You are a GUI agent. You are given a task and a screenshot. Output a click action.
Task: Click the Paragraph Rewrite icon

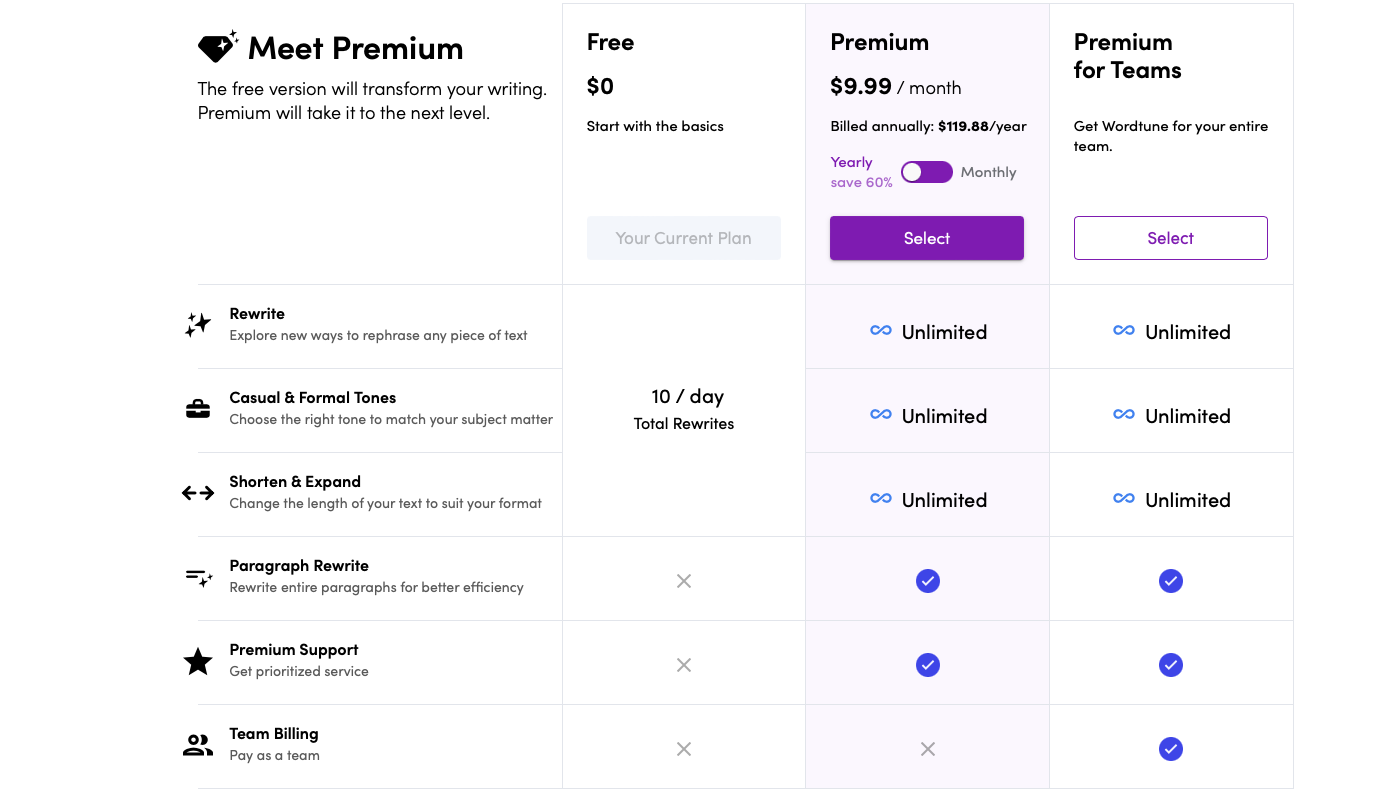click(198, 576)
